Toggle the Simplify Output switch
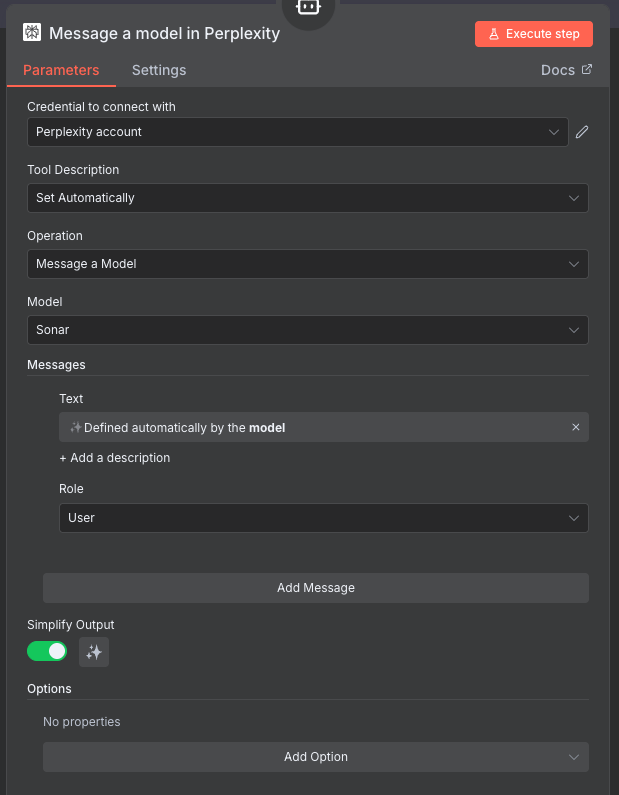 47,652
